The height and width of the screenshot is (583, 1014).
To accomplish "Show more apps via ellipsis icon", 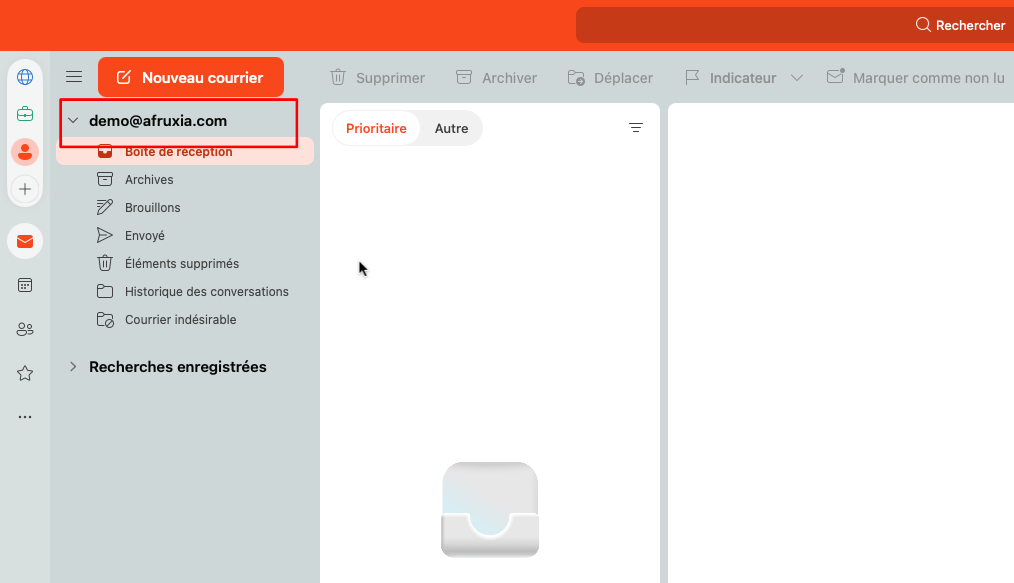I will pos(25,417).
